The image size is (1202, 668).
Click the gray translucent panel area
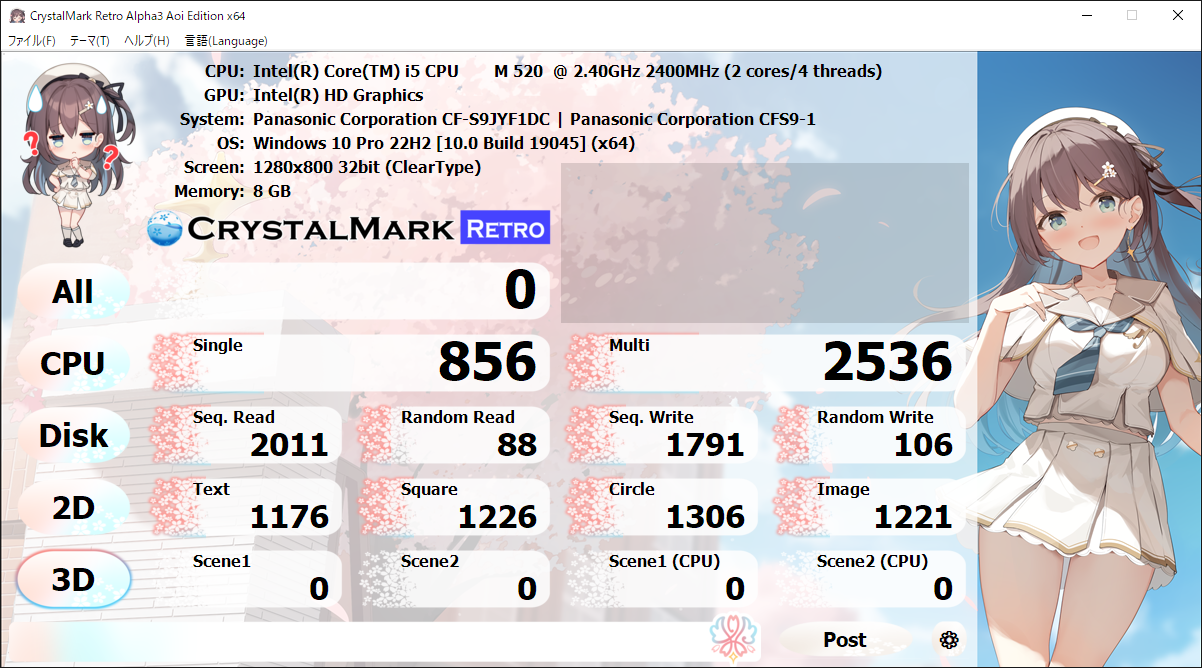765,243
